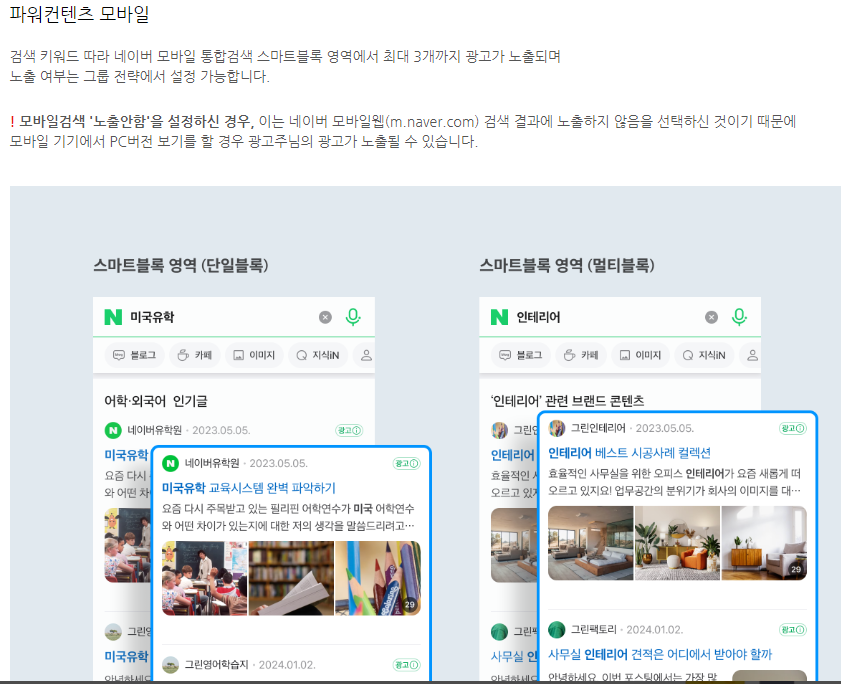This screenshot has height=684, width=841.
Task: Click the green N avatar in highlighted 네이버유학원 card
Action: point(171,464)
